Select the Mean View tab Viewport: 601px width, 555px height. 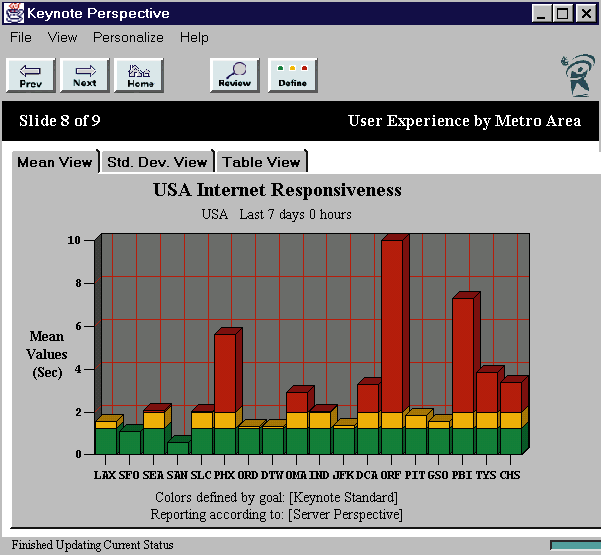point(55,162)
